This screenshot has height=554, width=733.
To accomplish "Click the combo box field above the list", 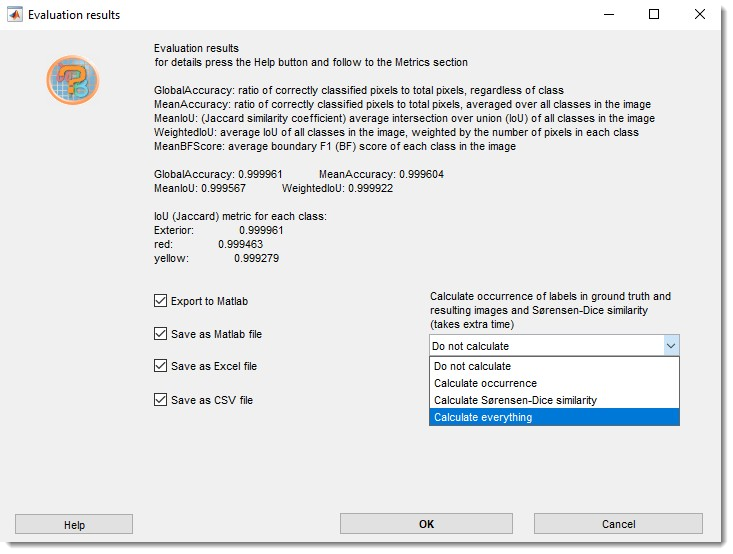I will [545, 346].
